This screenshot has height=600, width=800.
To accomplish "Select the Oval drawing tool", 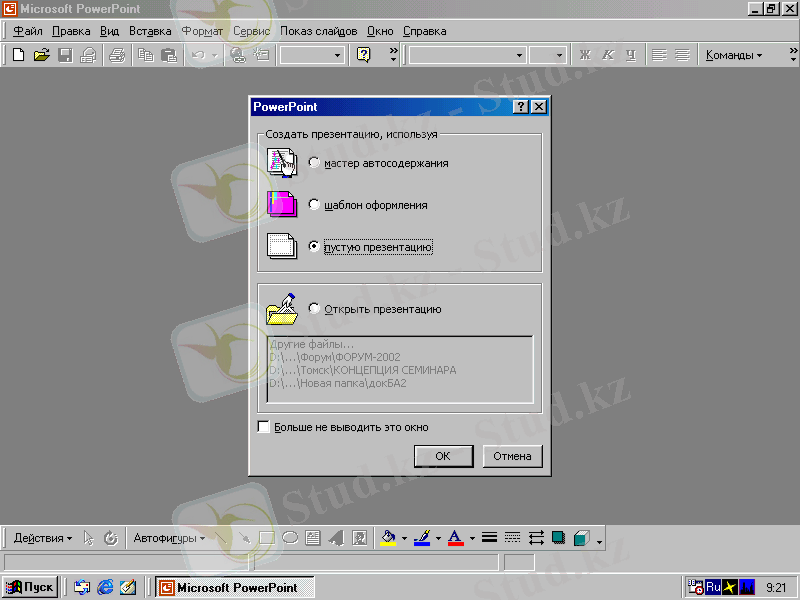I will tap(290, 538).
